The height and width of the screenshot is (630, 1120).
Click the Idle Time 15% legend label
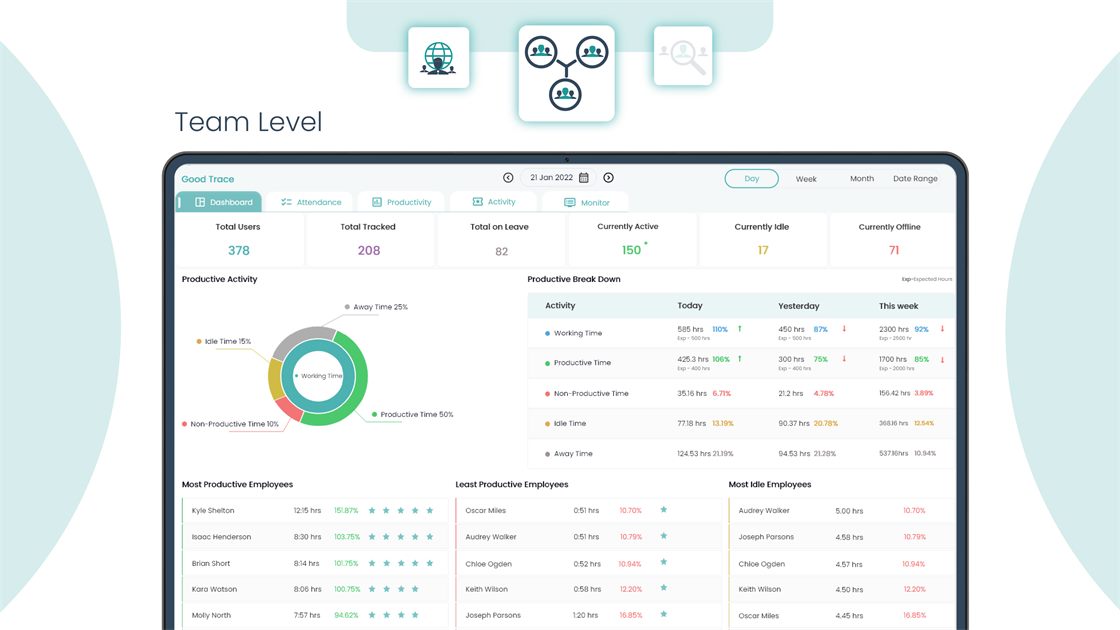224,341
